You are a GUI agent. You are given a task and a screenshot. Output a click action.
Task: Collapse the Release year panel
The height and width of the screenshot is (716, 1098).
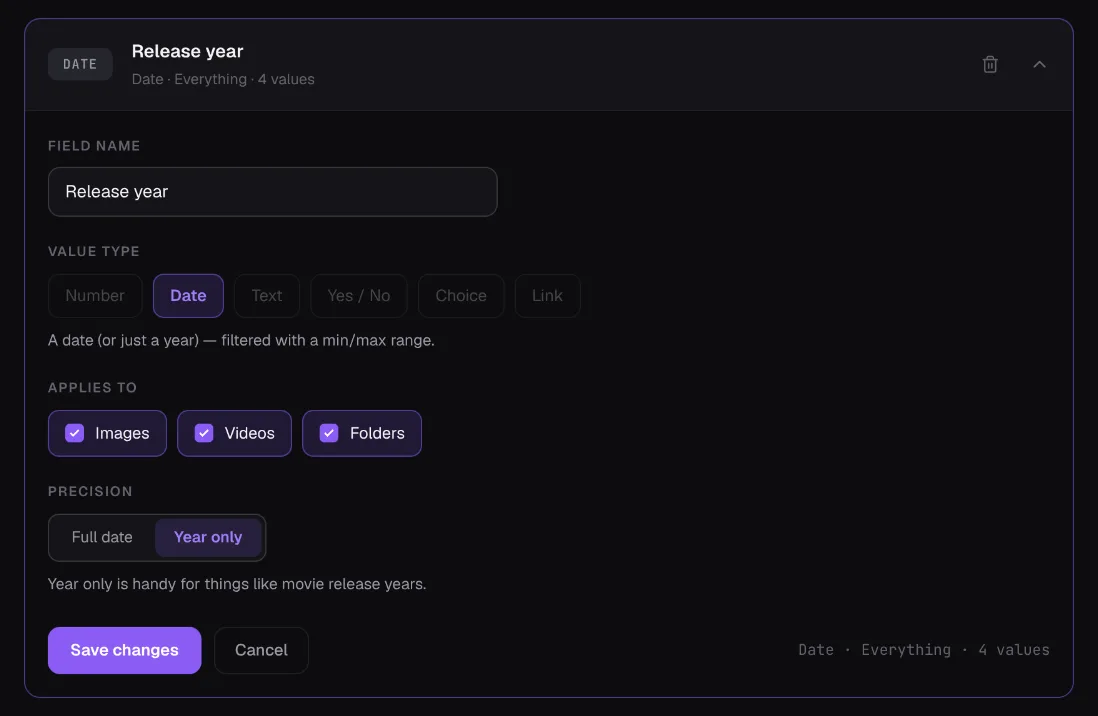[1039, 64]
